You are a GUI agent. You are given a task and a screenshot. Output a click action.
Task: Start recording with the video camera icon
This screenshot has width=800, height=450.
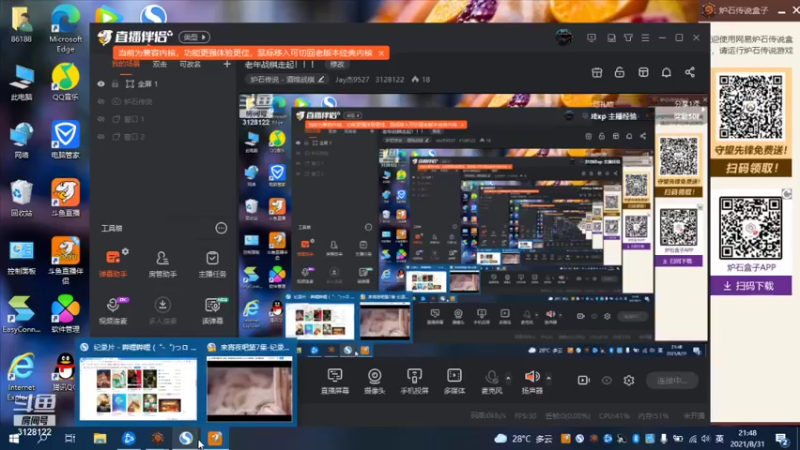coord(583,380)
